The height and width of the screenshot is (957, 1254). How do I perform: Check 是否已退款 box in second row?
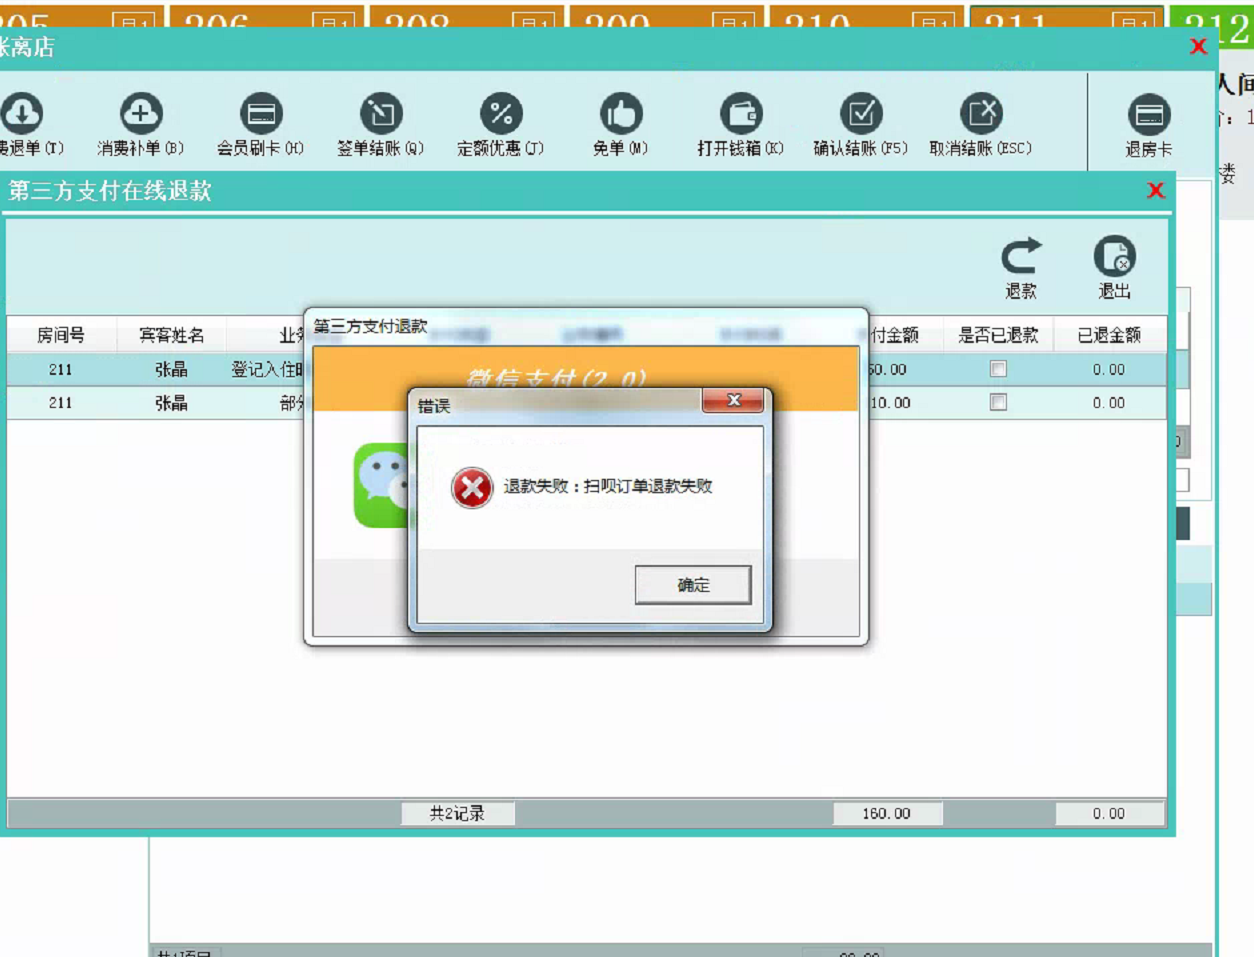[x=998, y=402]
